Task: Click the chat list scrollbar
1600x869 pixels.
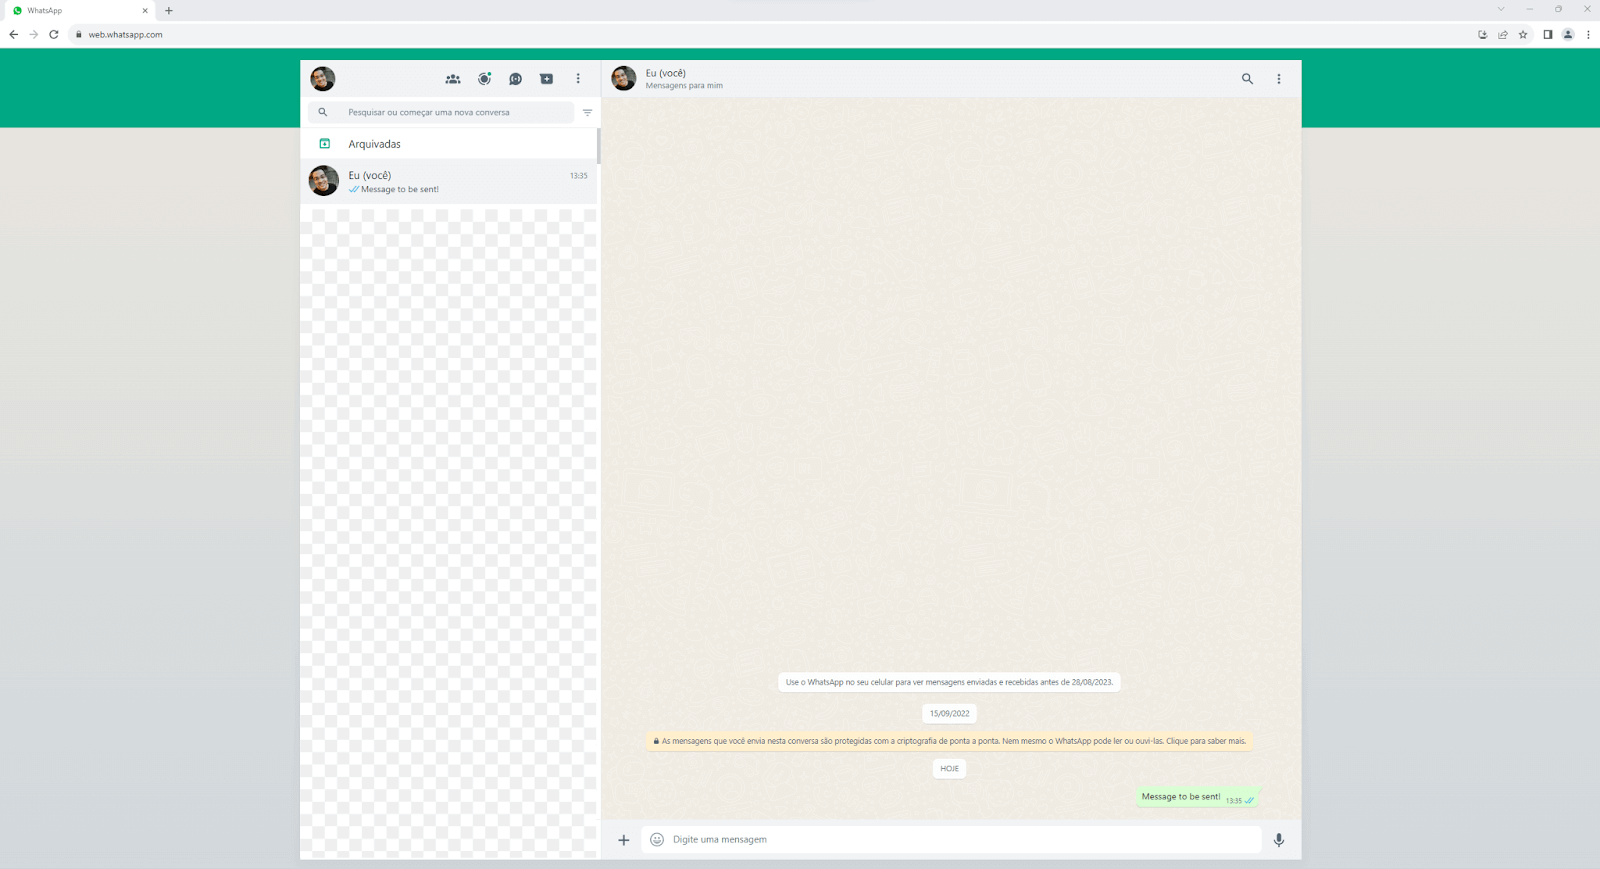Action: click(x=598, y=146)
